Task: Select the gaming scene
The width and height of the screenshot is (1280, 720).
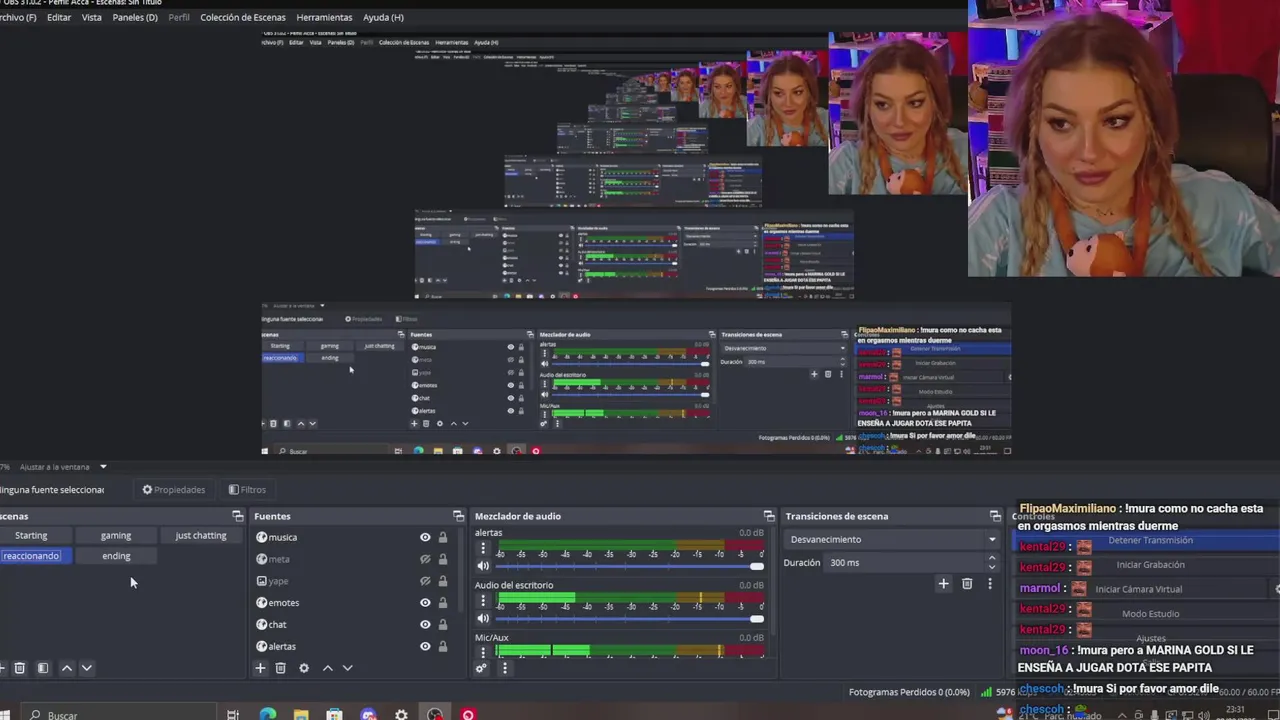Action: click(x=116, y=535)
